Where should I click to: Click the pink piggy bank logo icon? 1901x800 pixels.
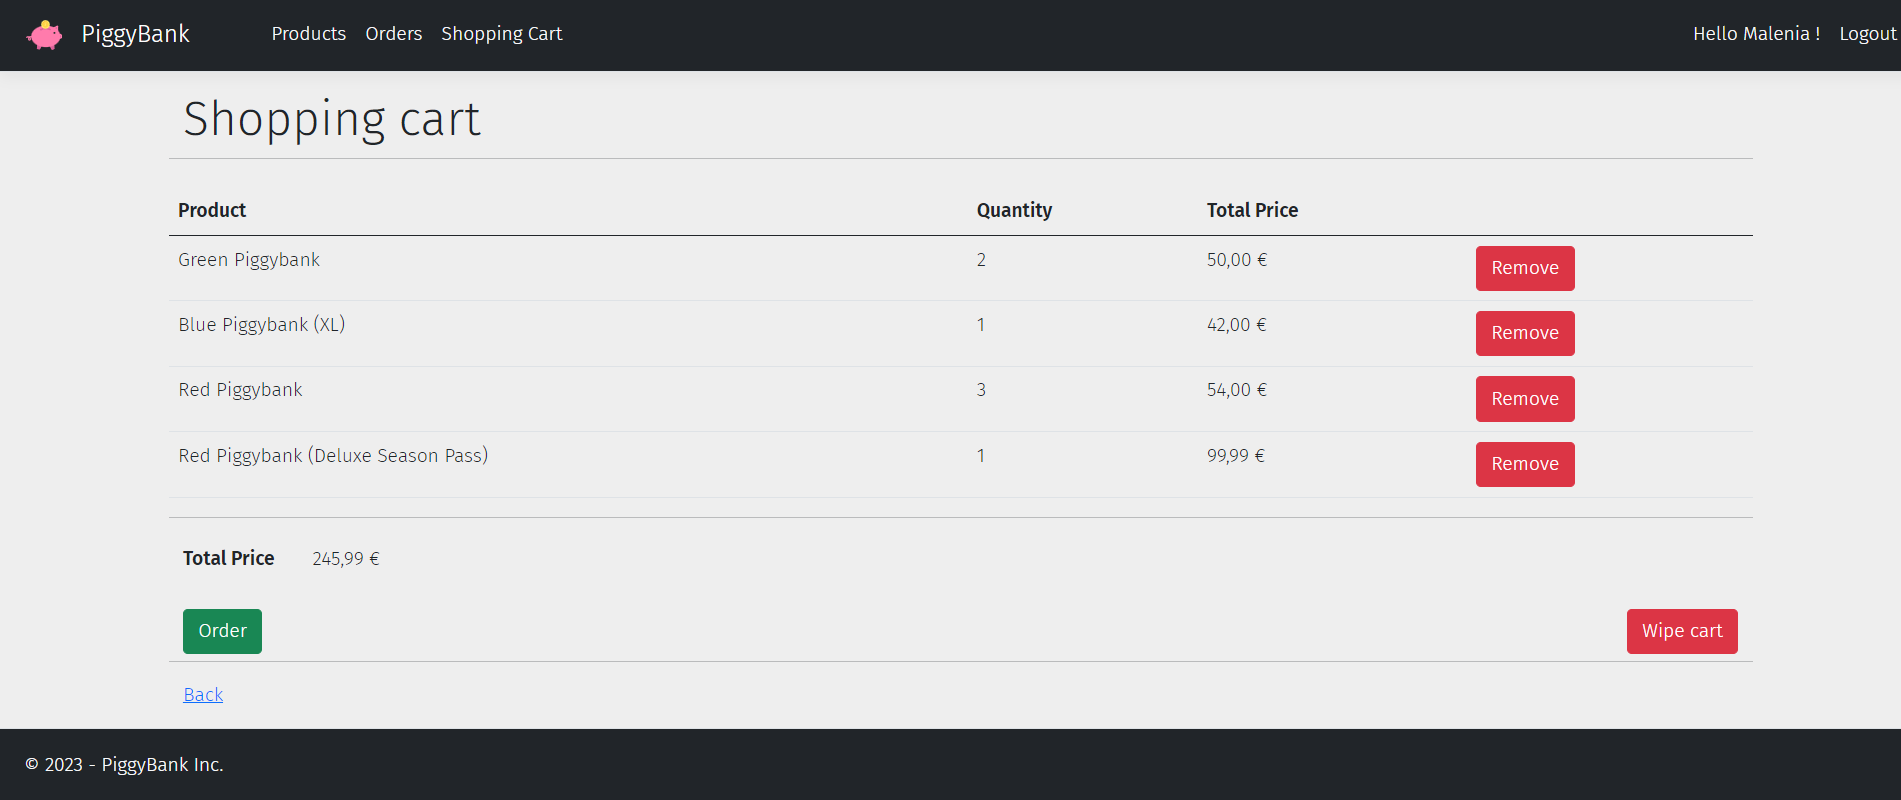point(44,35)
